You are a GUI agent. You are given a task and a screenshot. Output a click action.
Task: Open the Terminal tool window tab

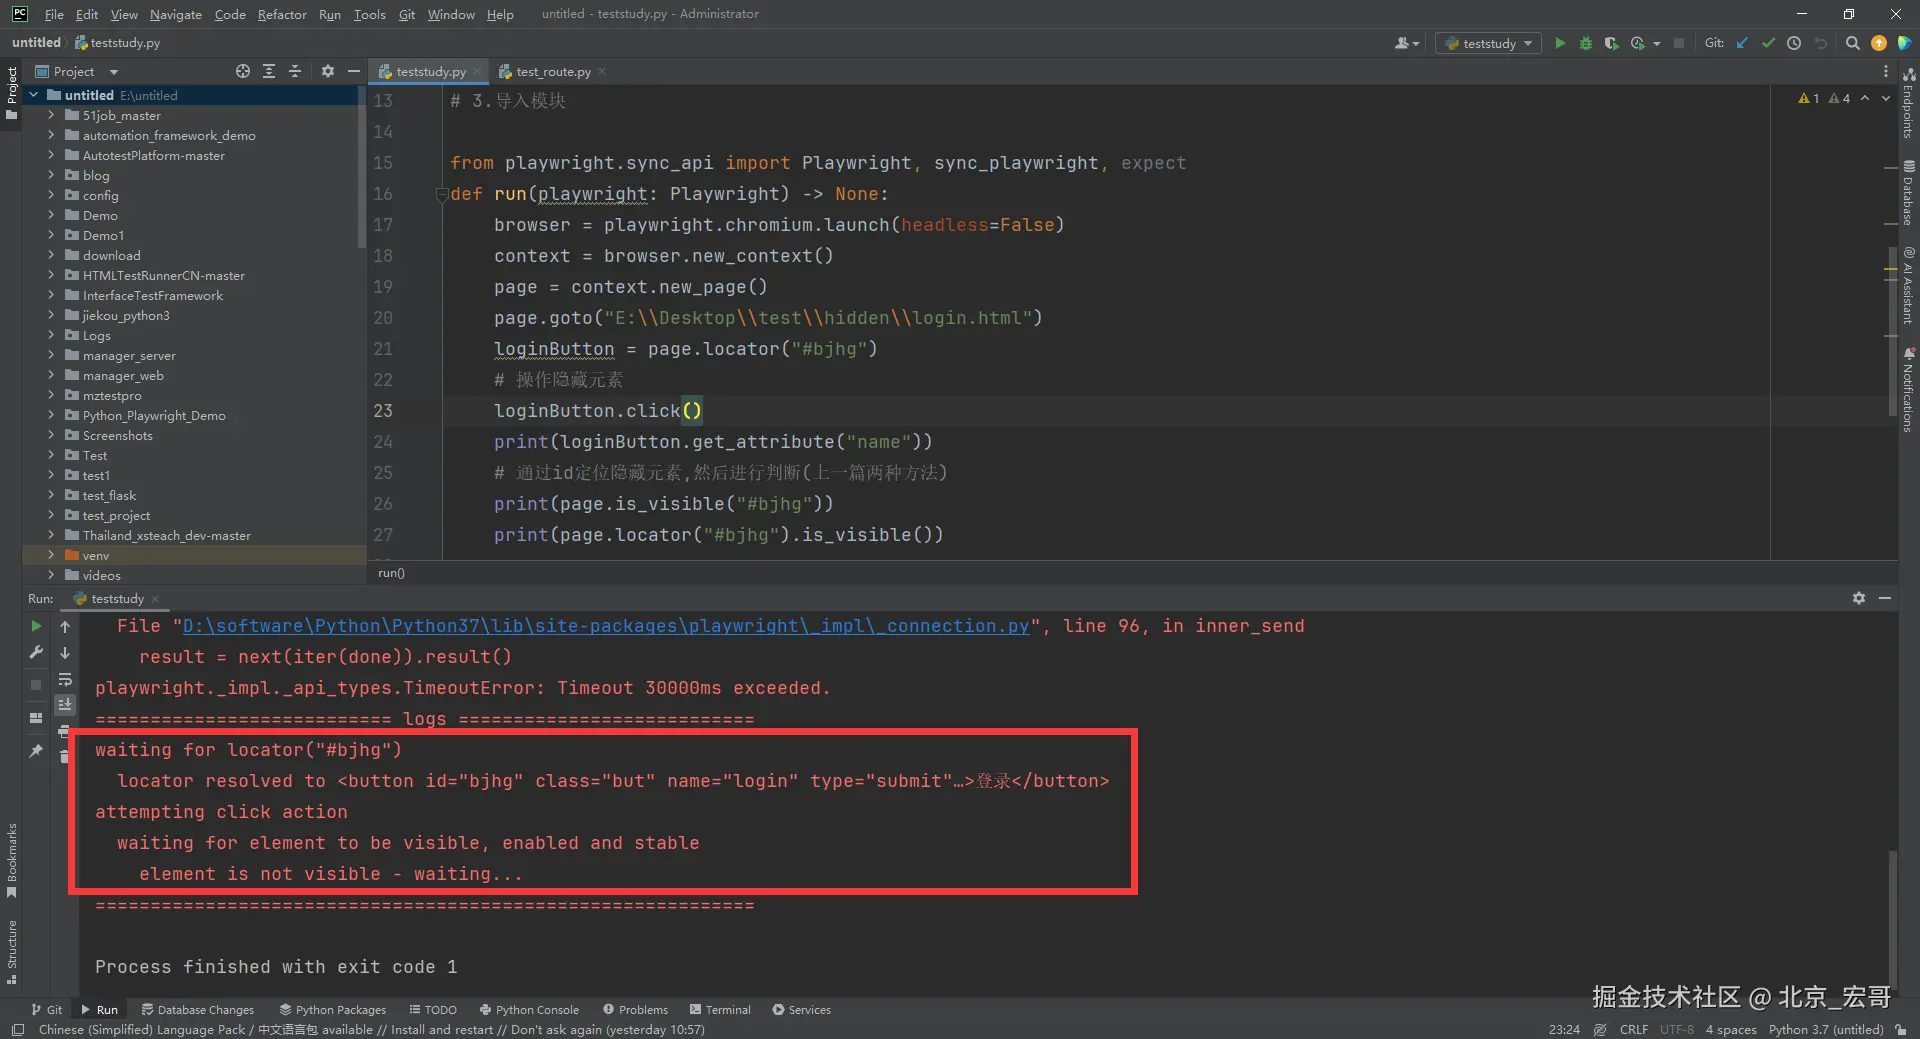pyautogui.click(x=720, y=1009)
